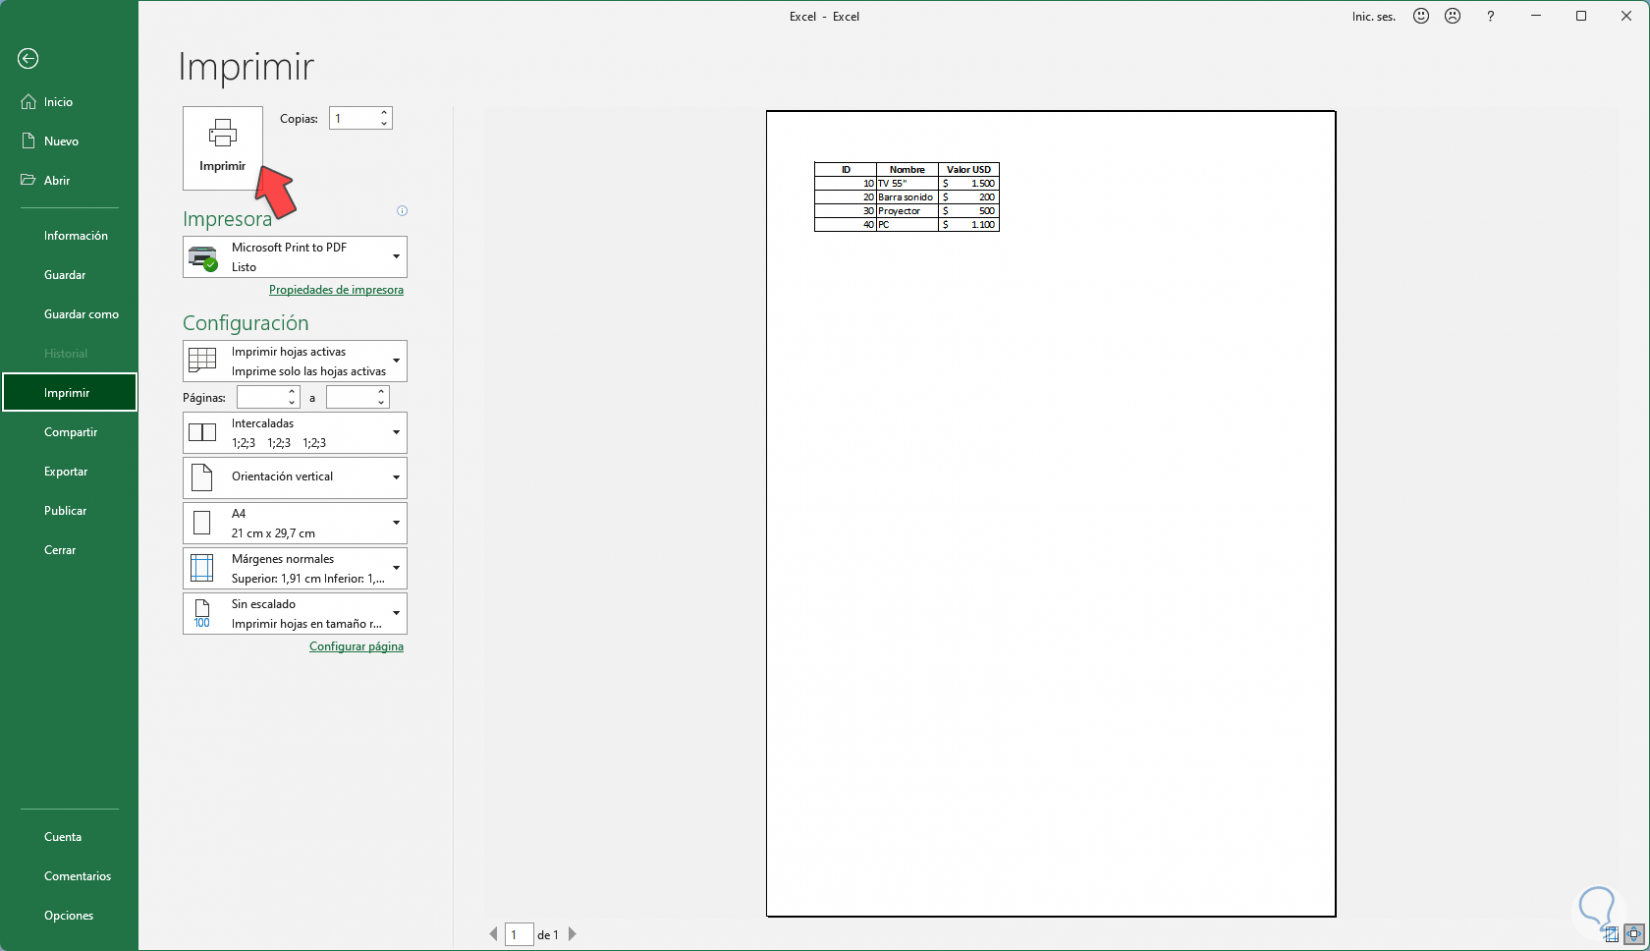Go to the next preview page
The image size is (1650, 951).
572,934
